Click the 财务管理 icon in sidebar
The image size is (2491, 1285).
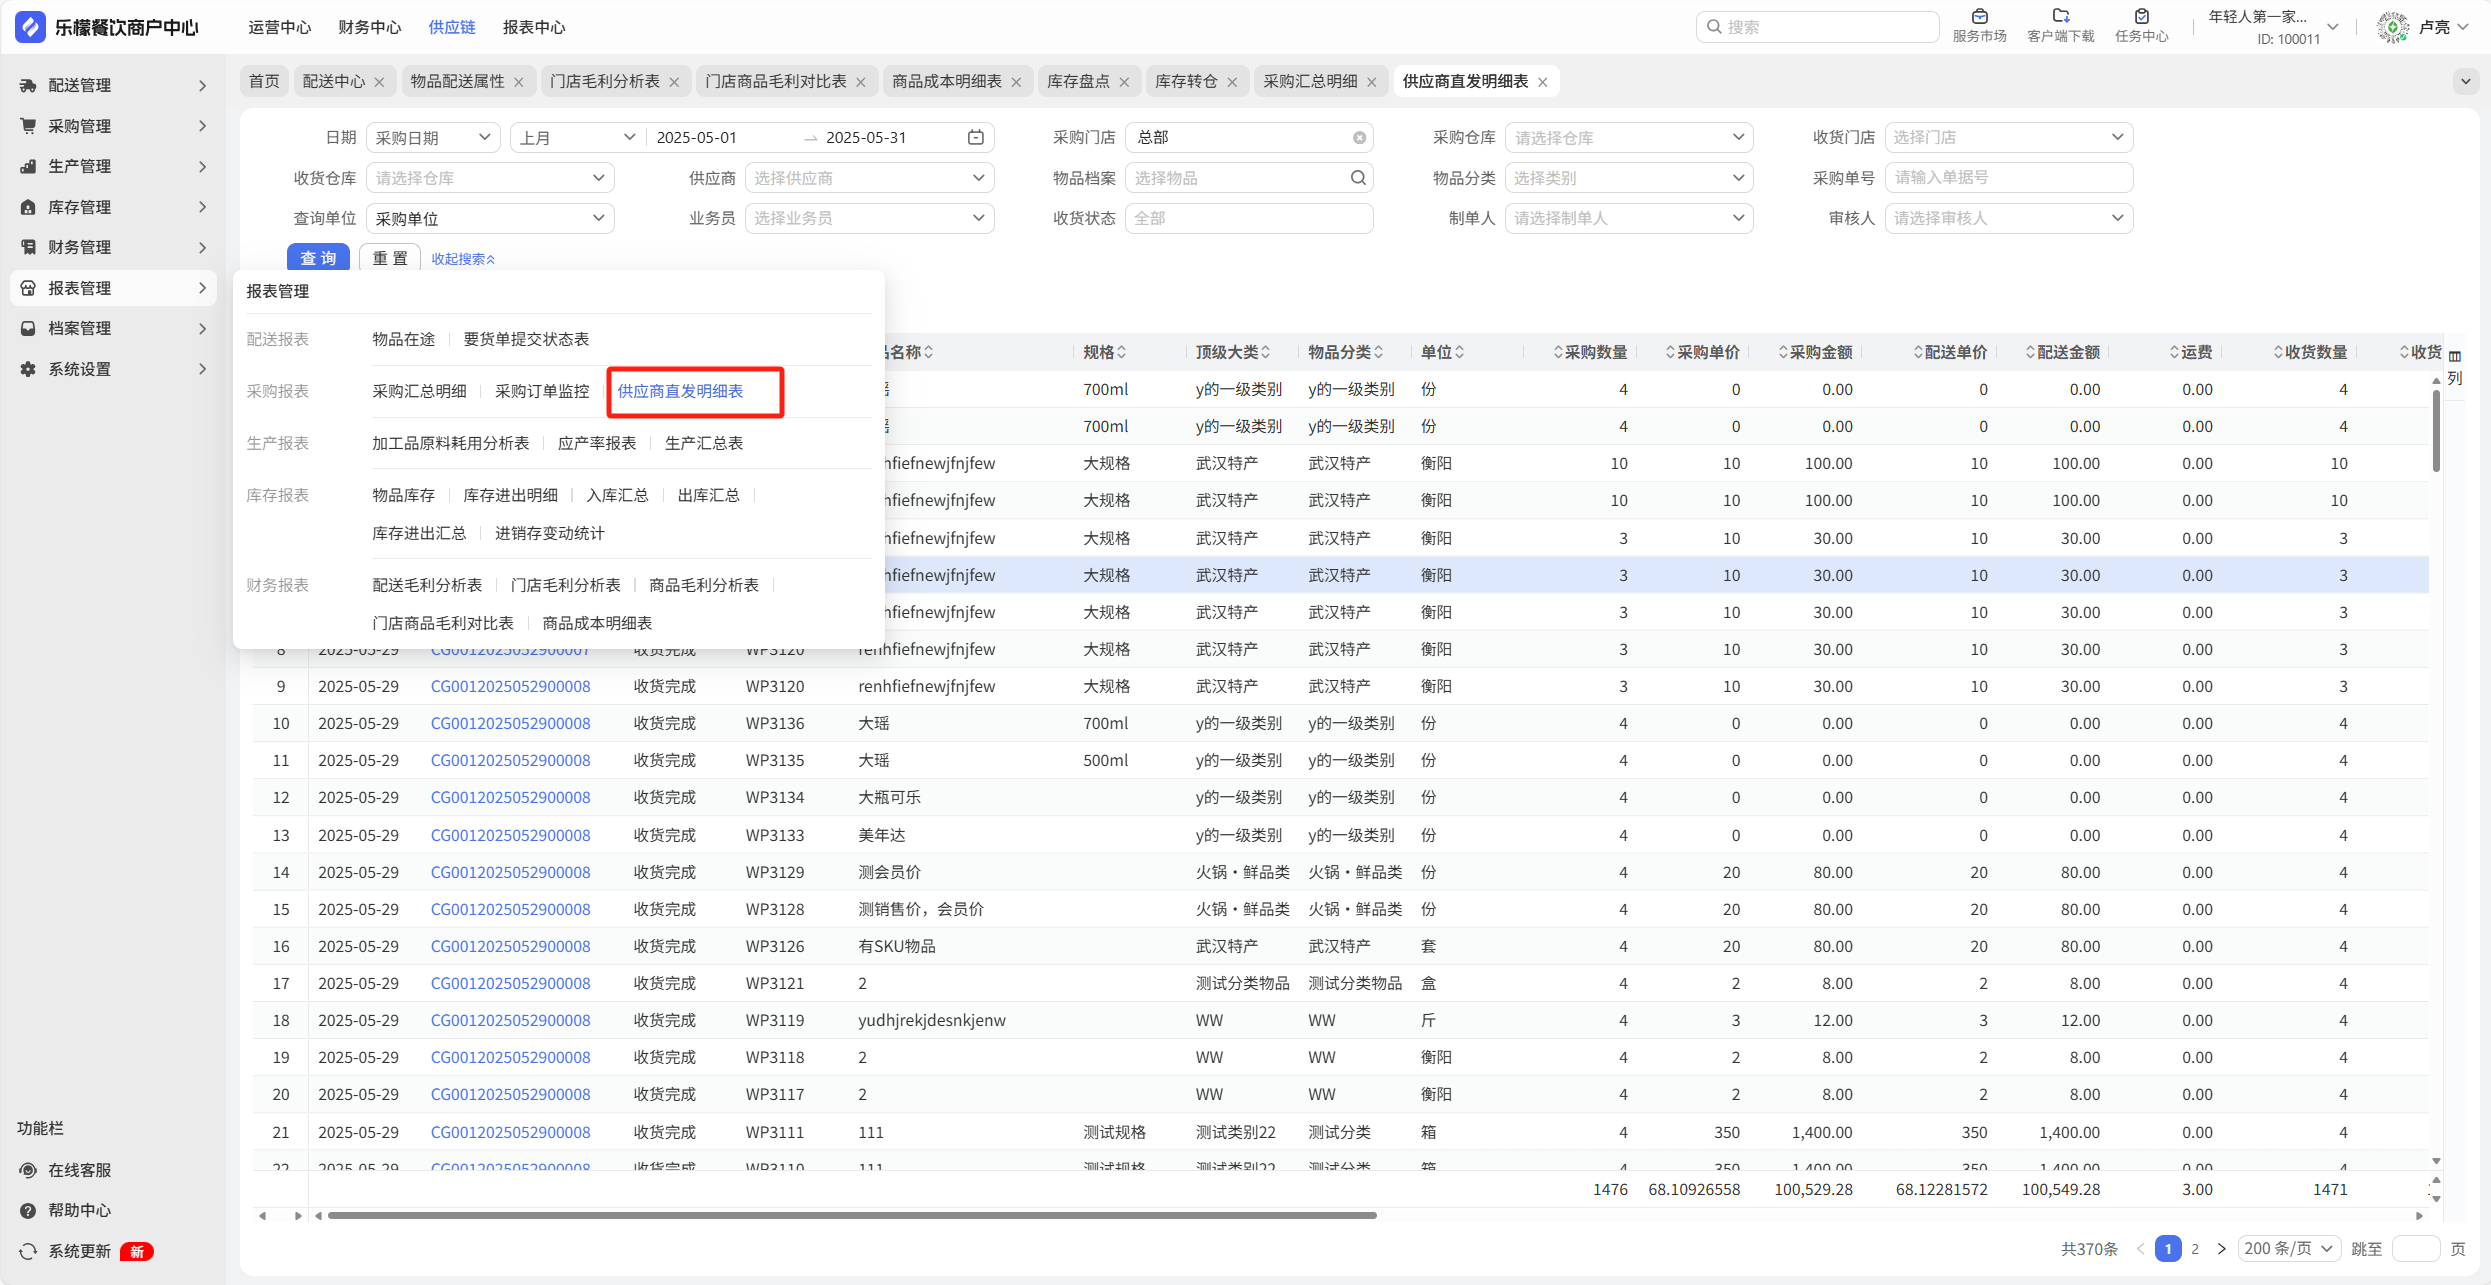28,247
